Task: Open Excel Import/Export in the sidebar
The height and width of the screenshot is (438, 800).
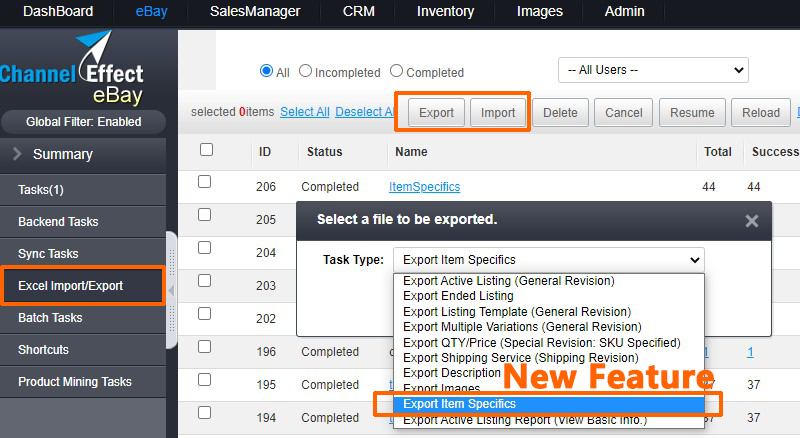Action: point(83,286)
